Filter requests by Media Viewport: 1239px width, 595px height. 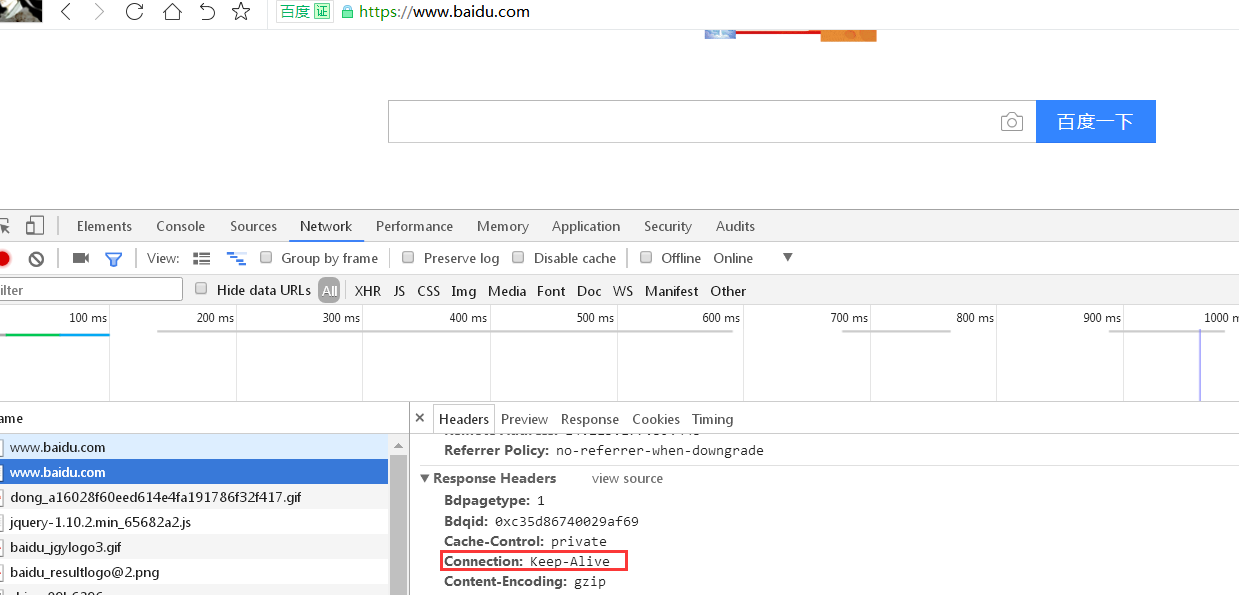[x=507, y=291]
